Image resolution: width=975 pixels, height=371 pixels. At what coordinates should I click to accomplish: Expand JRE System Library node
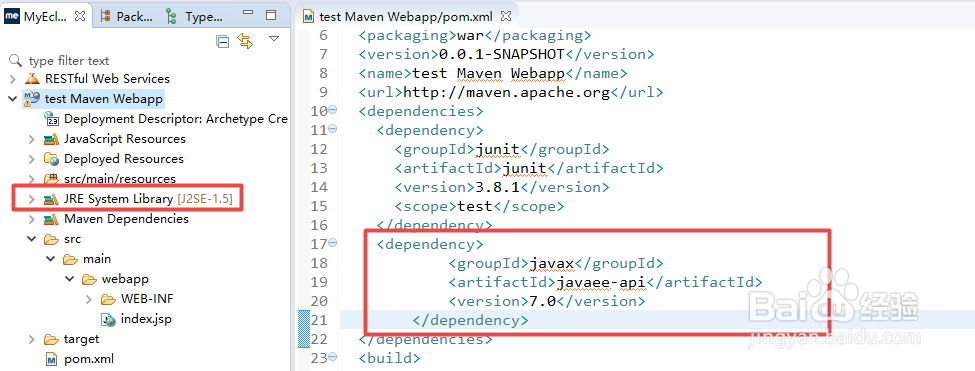[32, 199]
